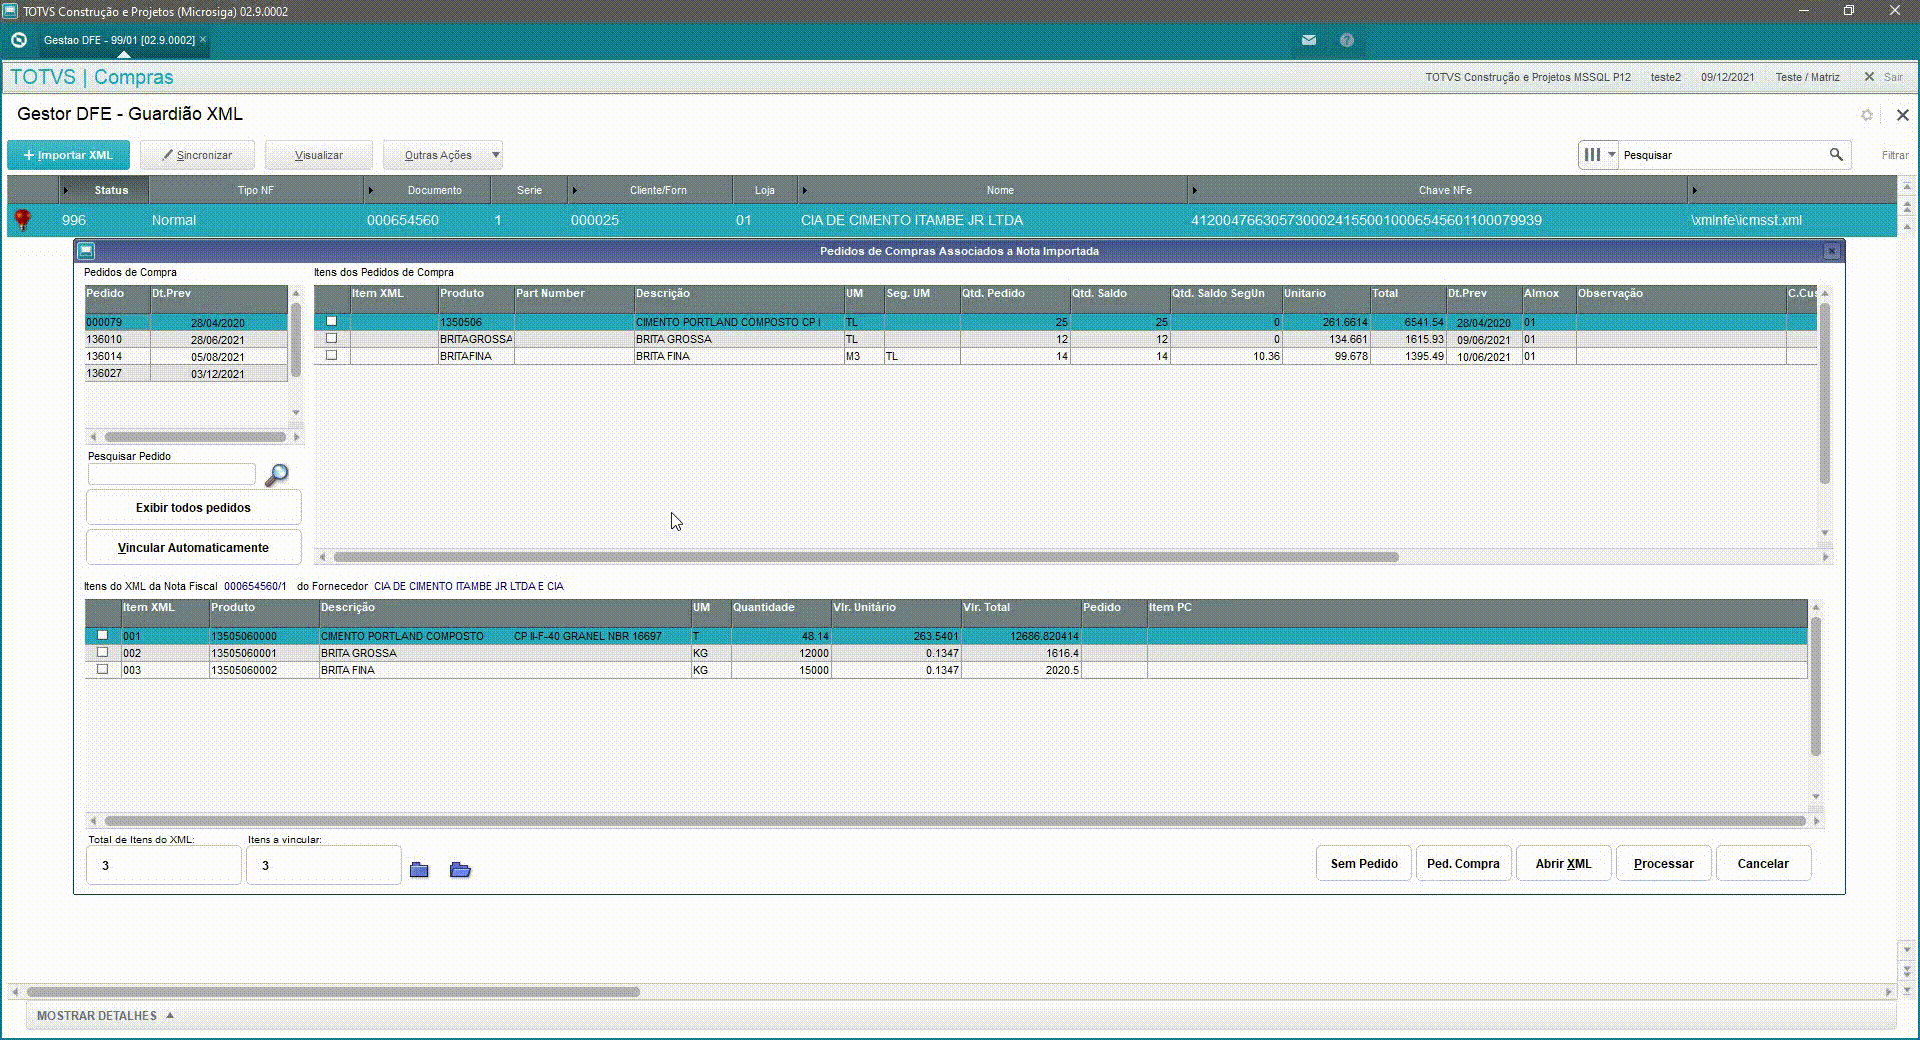Select pedido 136014 row
The width and height of the screenshot is (1920, 1040).
187,356
